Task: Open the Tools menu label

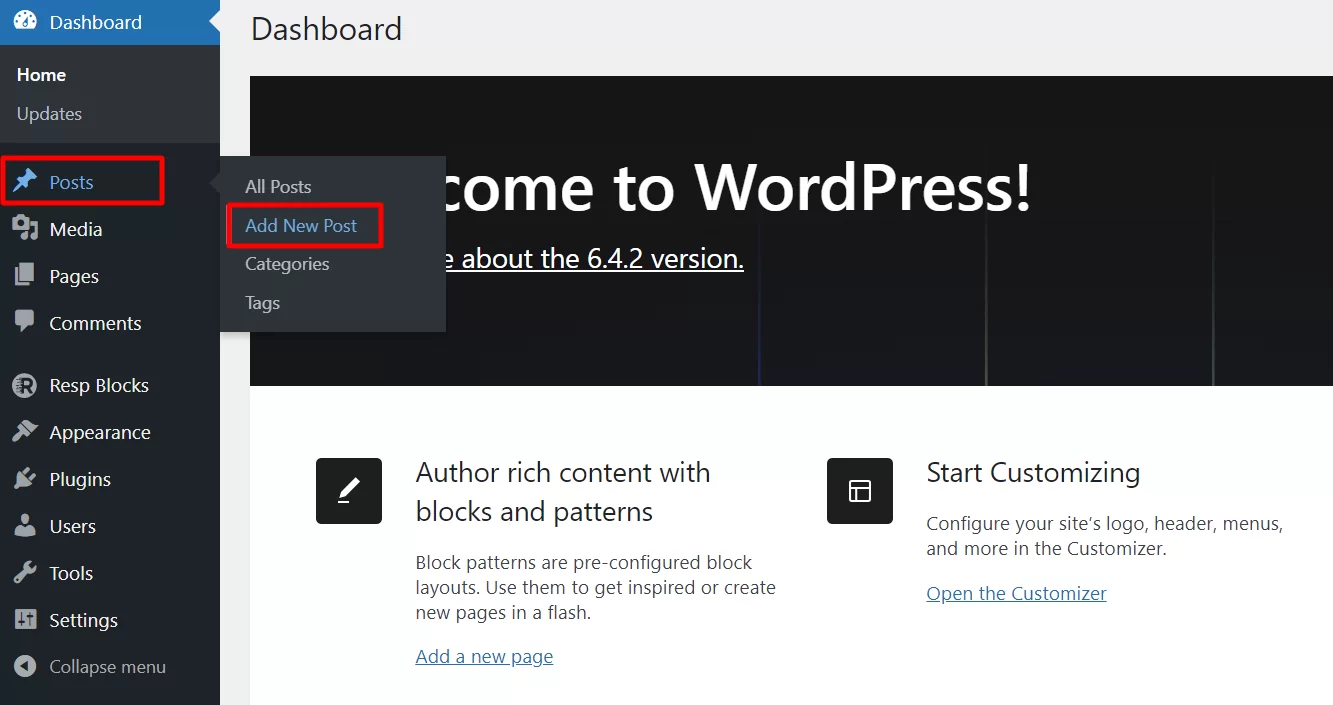Action: [x=71, y=573]
